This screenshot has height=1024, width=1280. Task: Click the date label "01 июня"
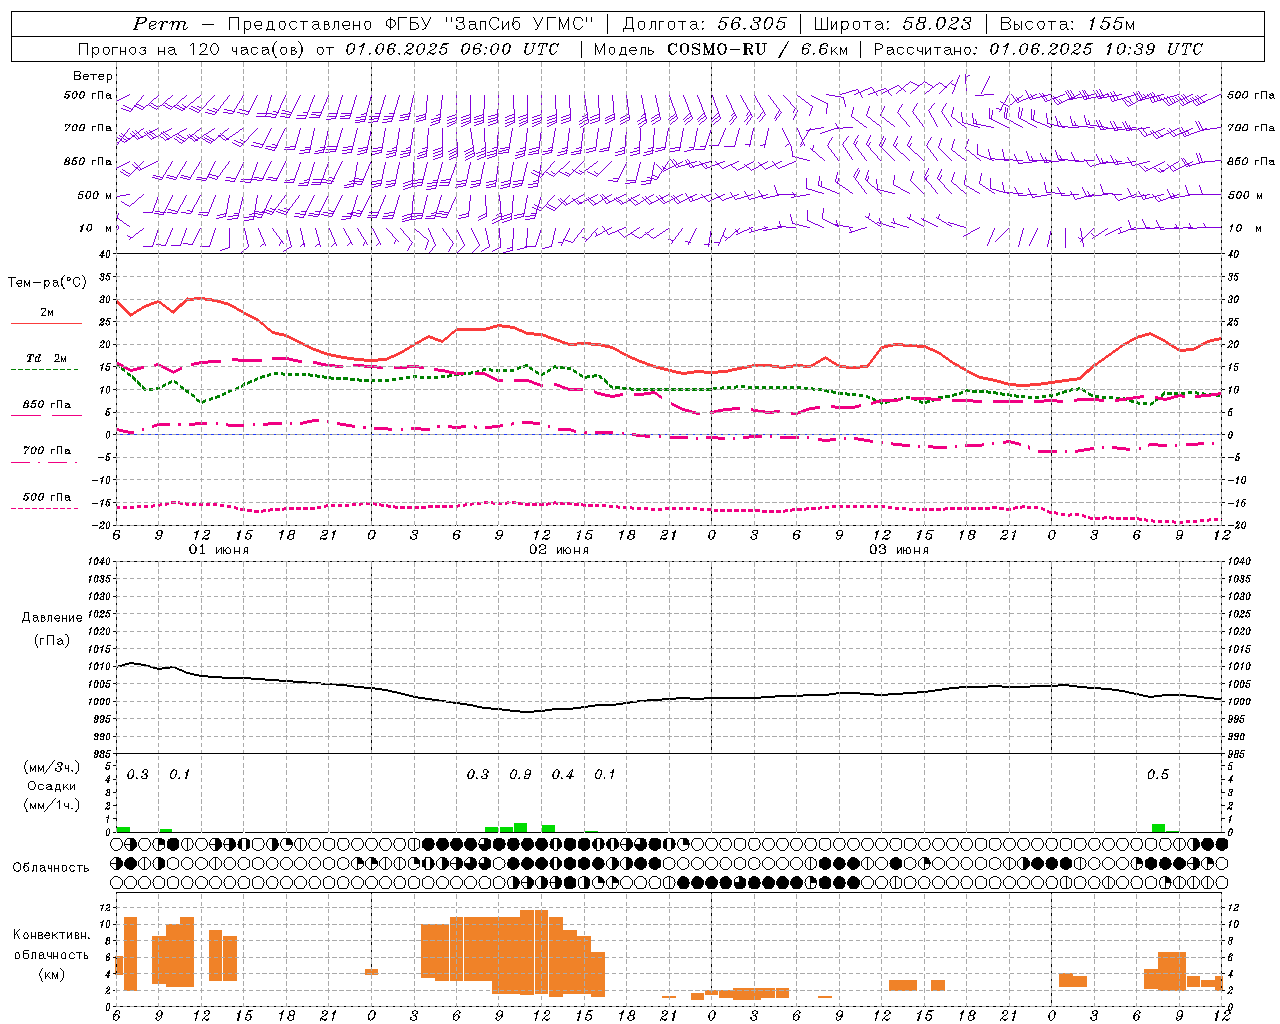pos(219,549)
